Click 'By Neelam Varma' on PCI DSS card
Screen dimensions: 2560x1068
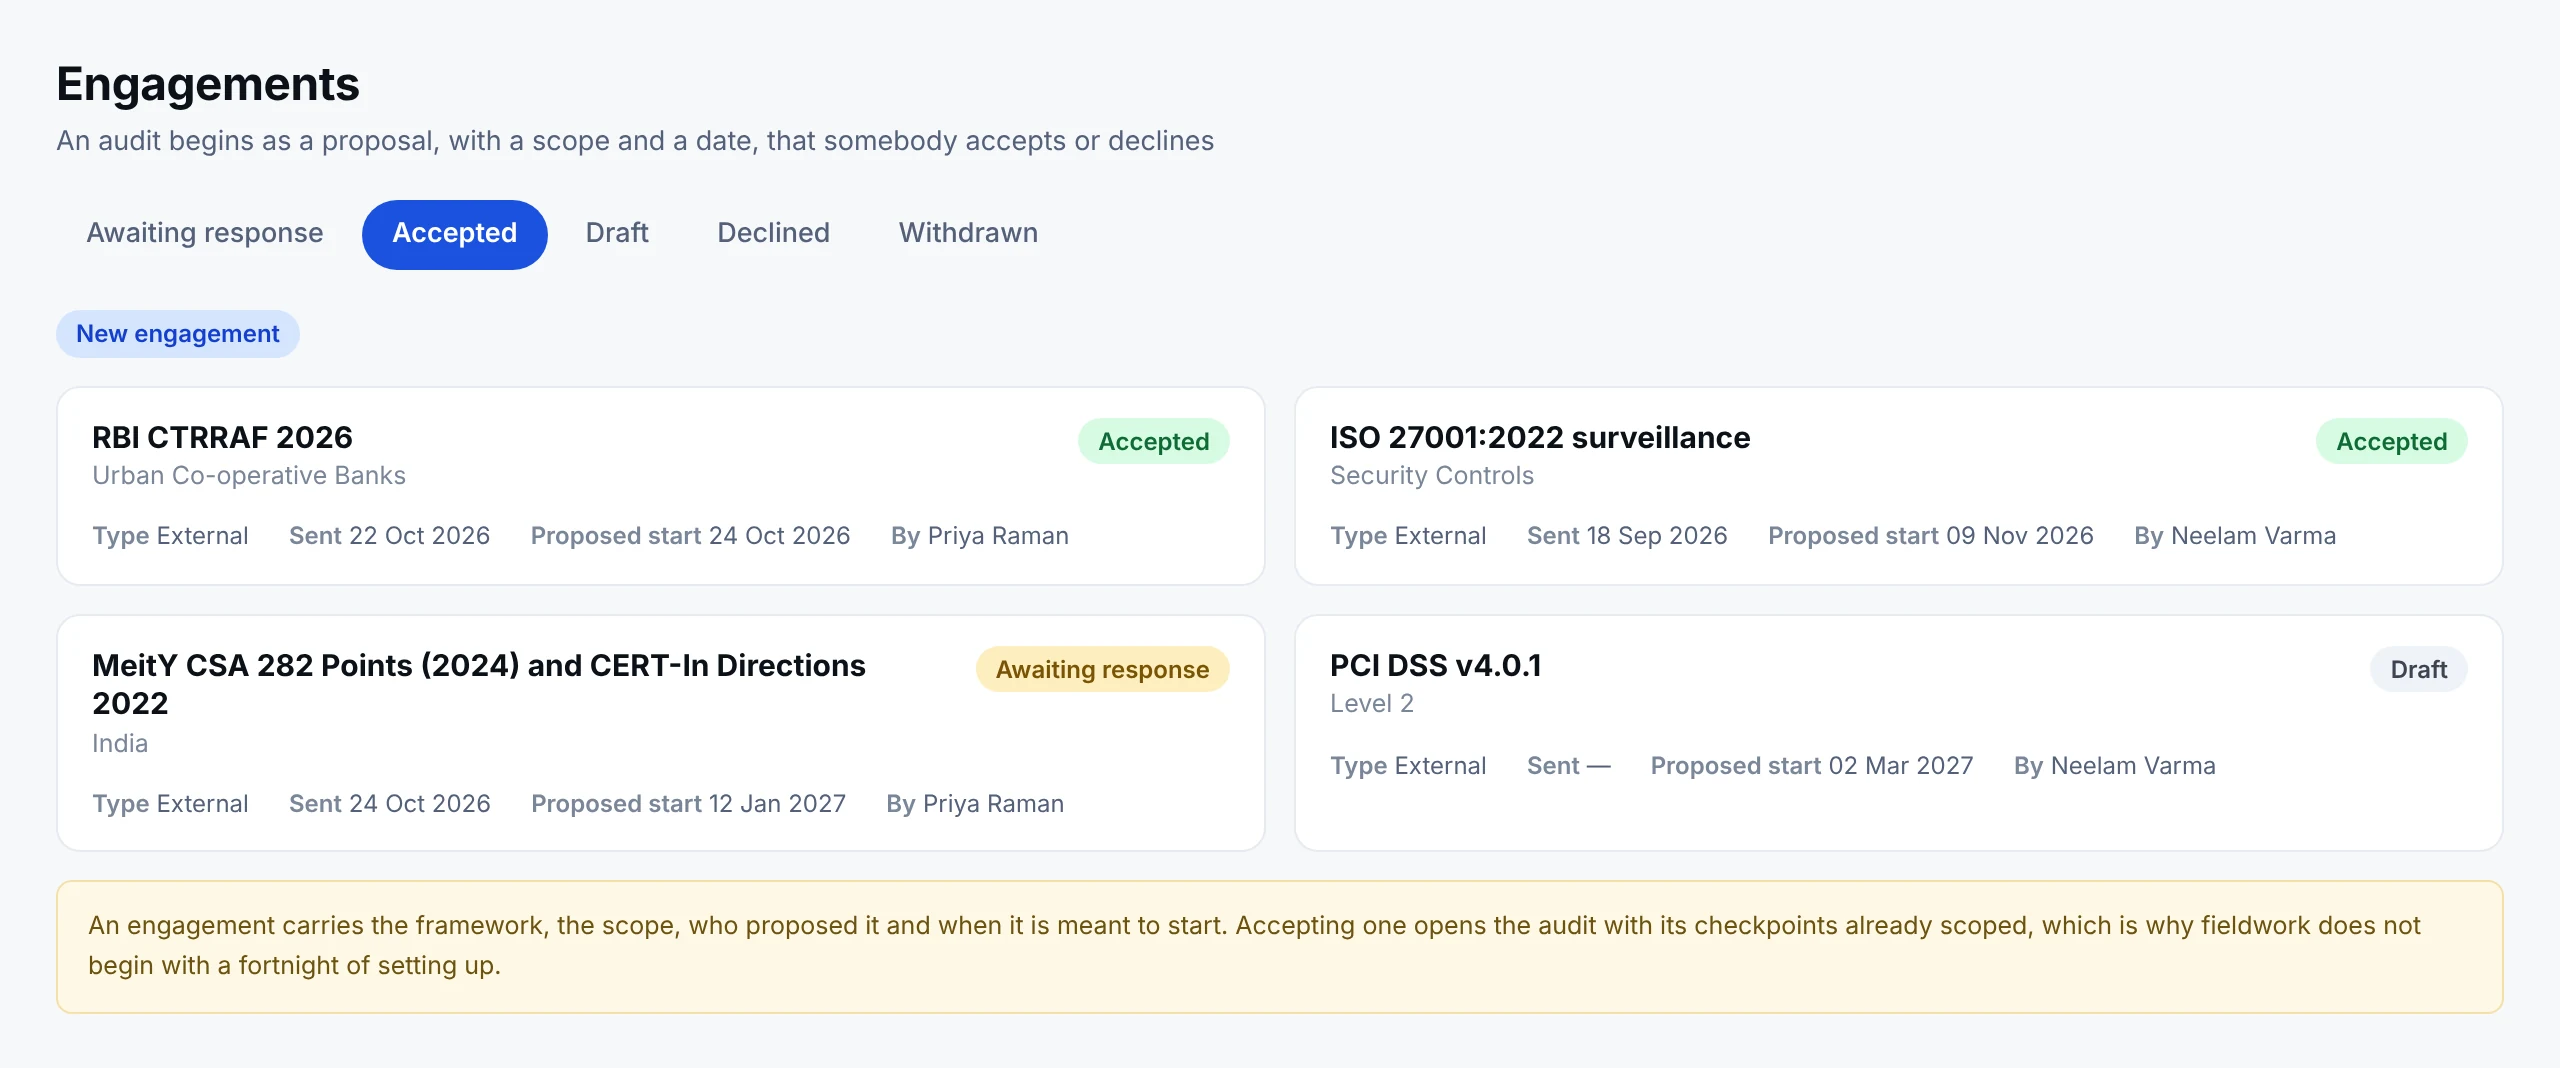pos(2115,766)
